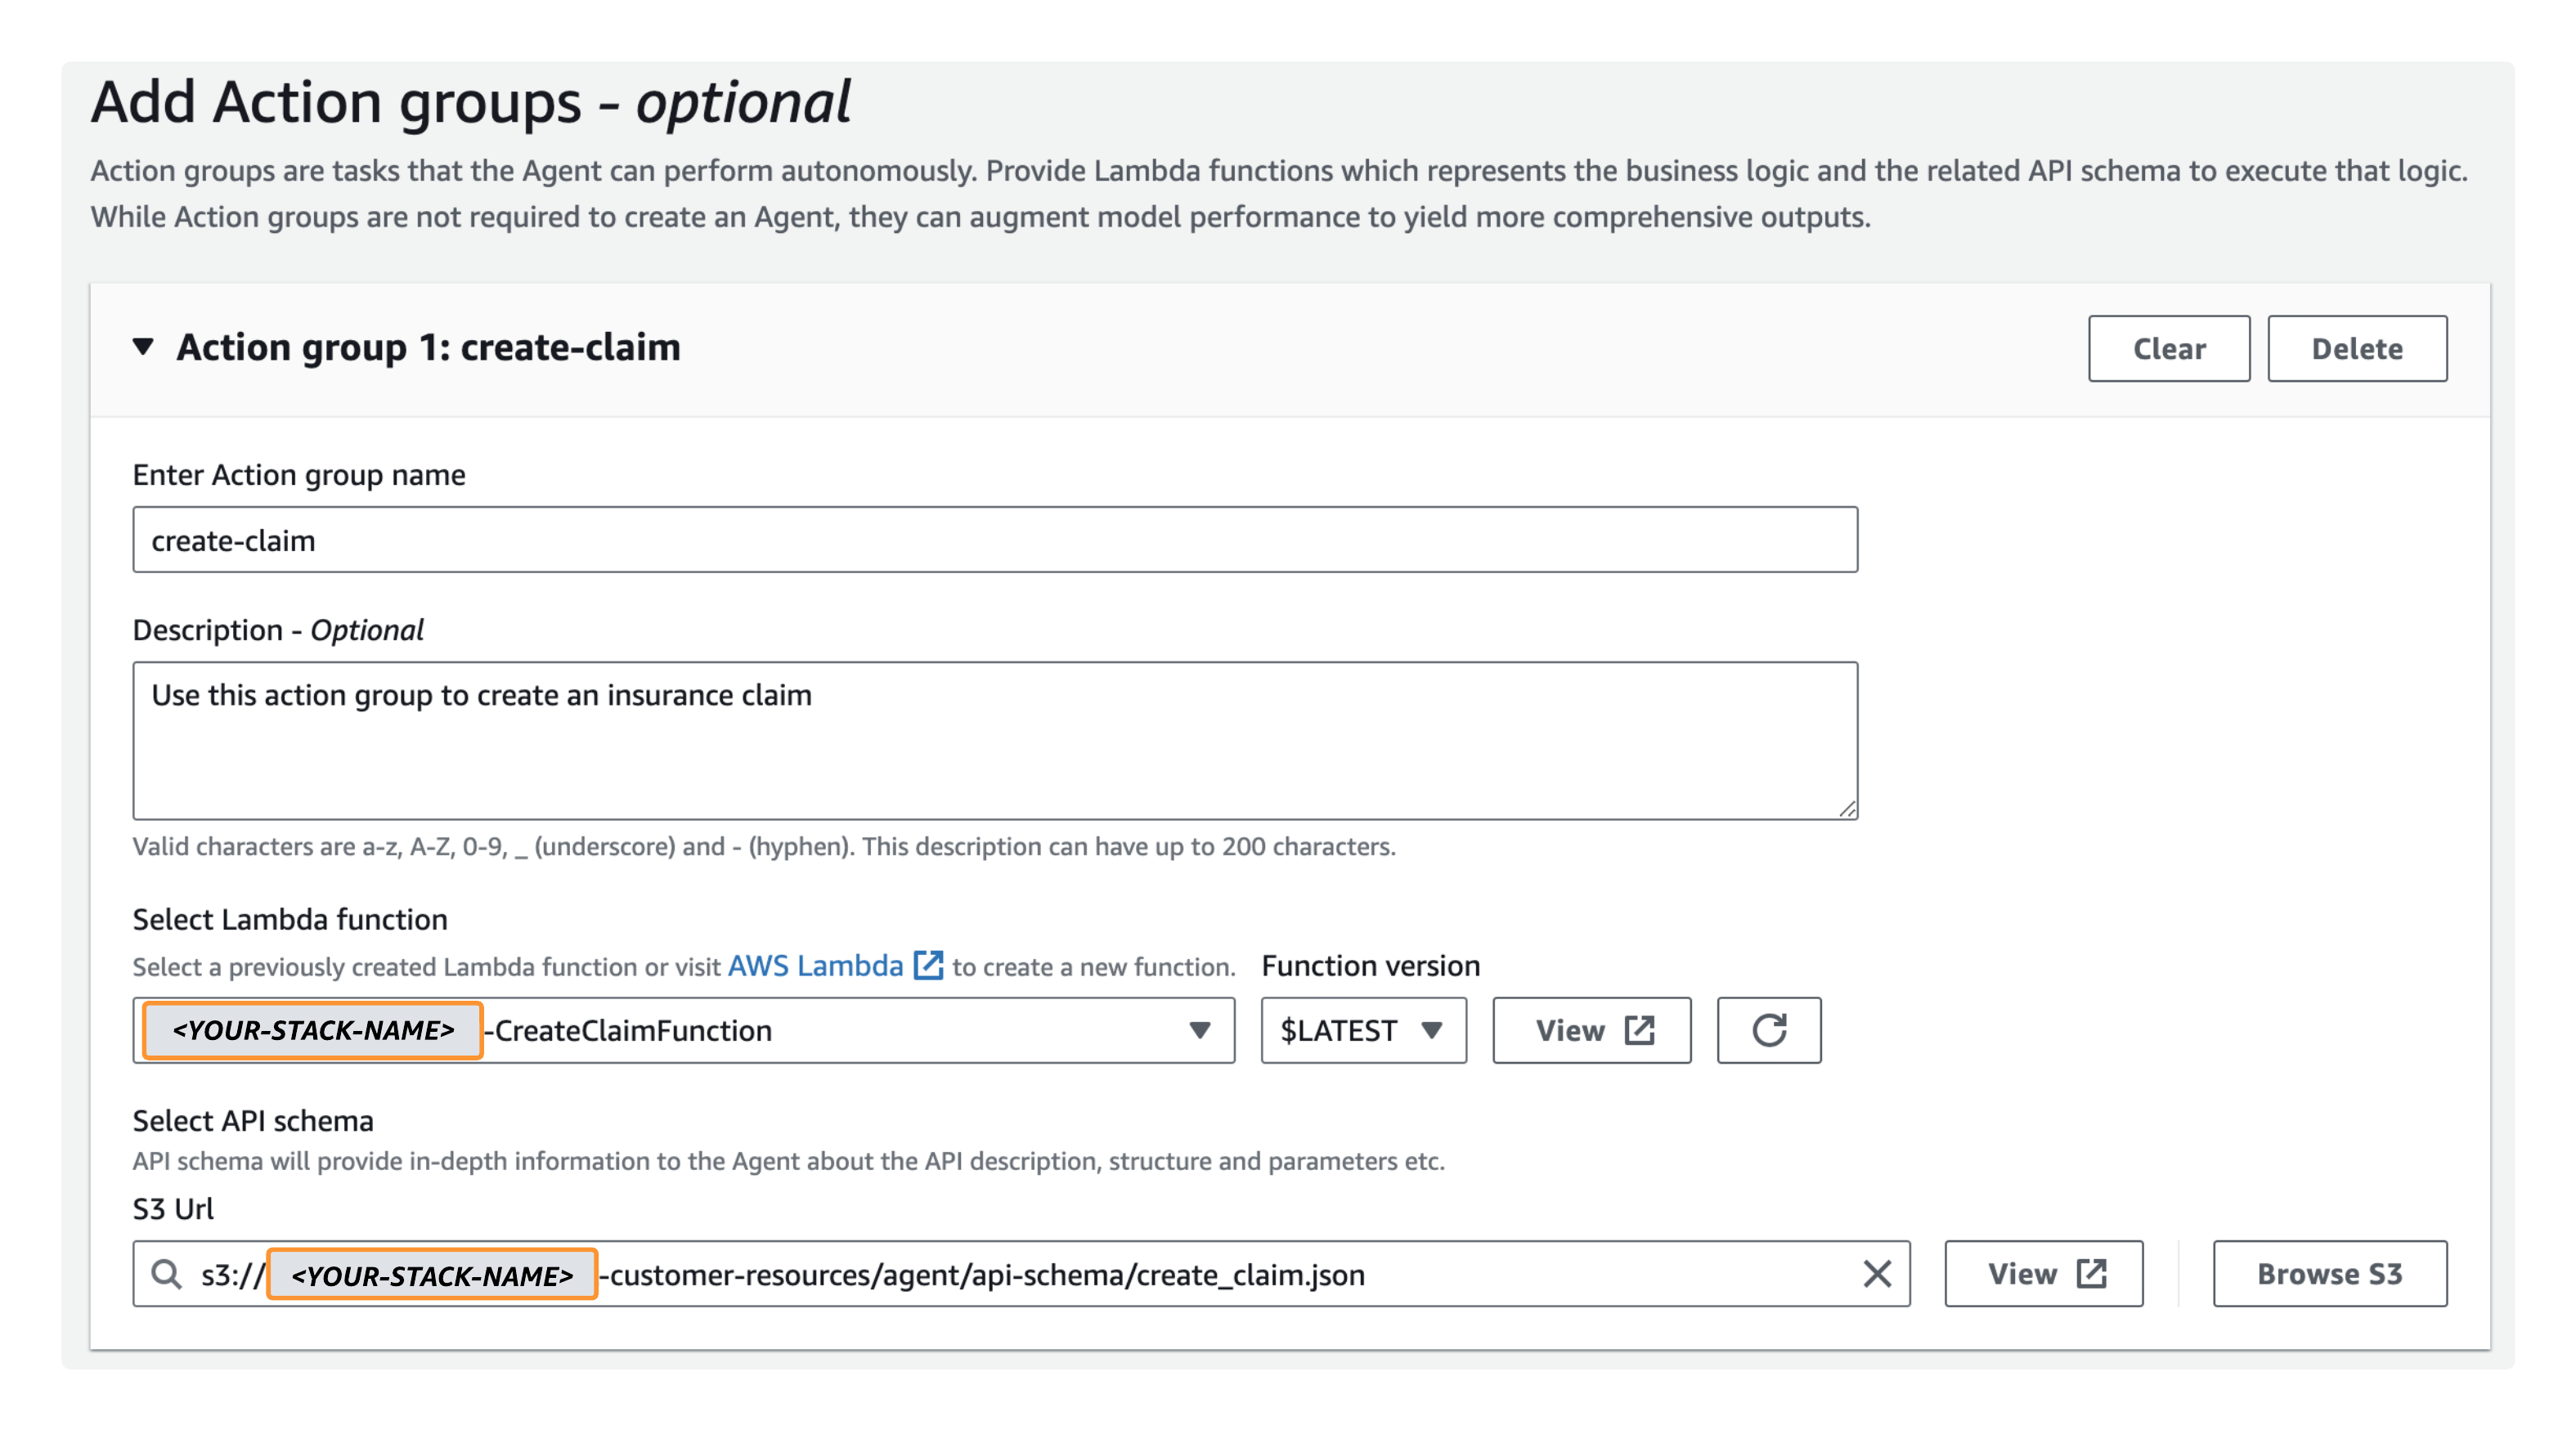The width and height of the screenshot is (2576, 1430).
Task: Open the Browse S3 dialog
Action: [2329, 1274]
